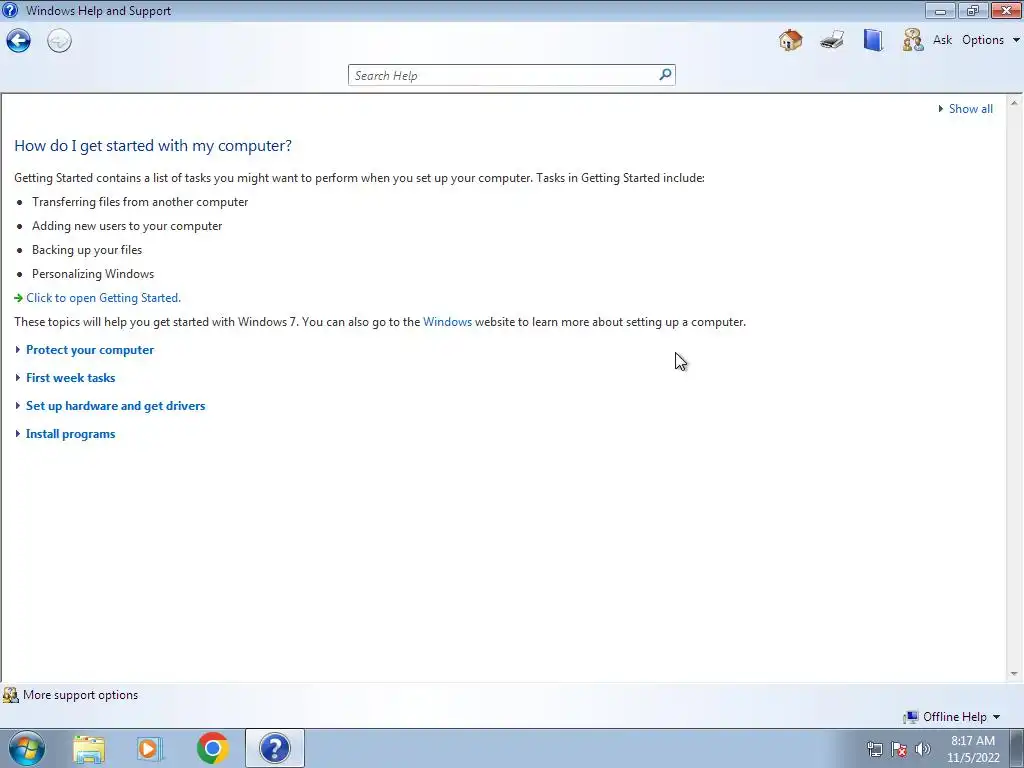Open Windows Explorer from taskbar

(89, 748)
